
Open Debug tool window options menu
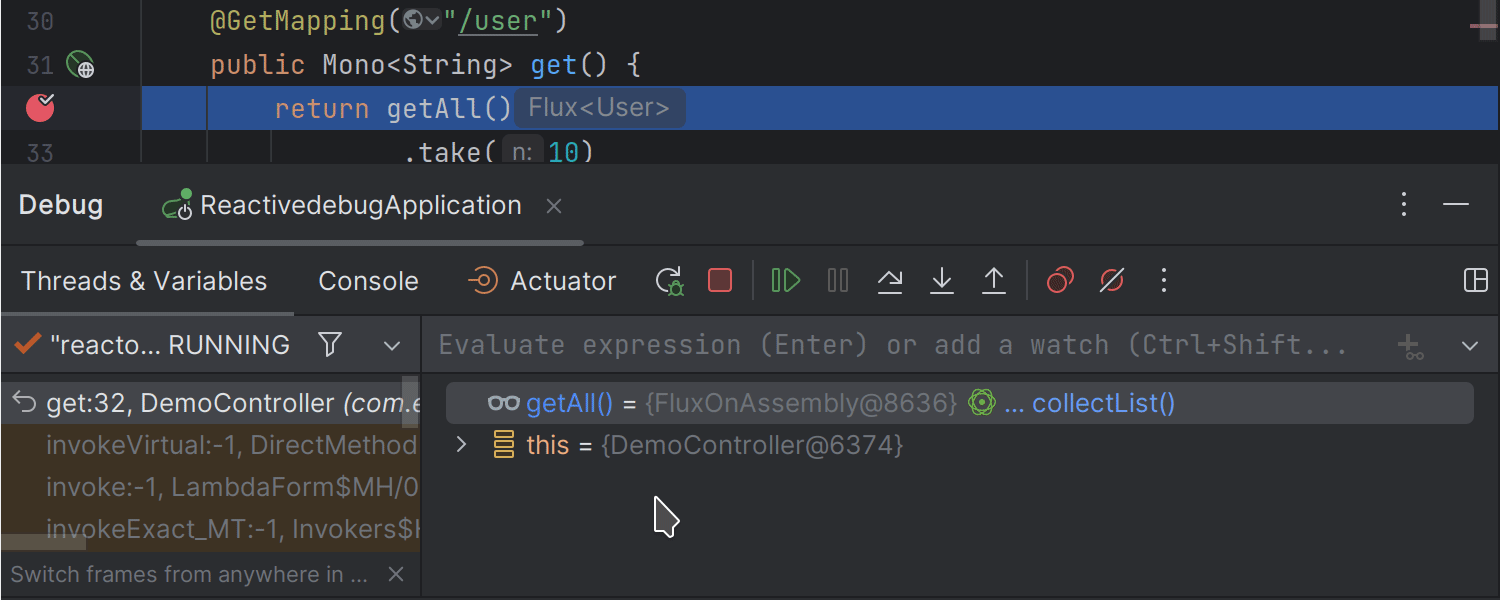coord(1404,205)
